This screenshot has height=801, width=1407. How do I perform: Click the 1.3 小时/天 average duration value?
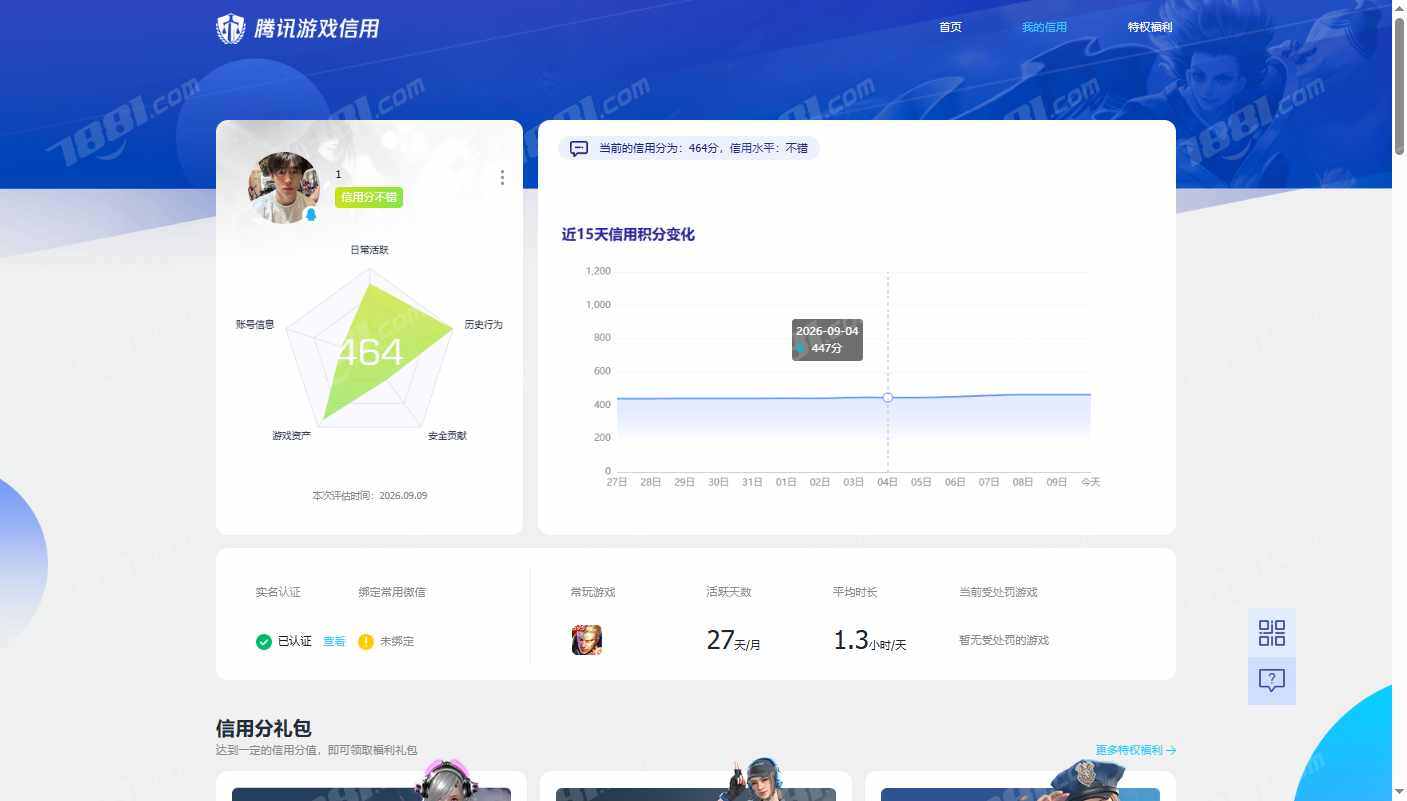point(870,641)
